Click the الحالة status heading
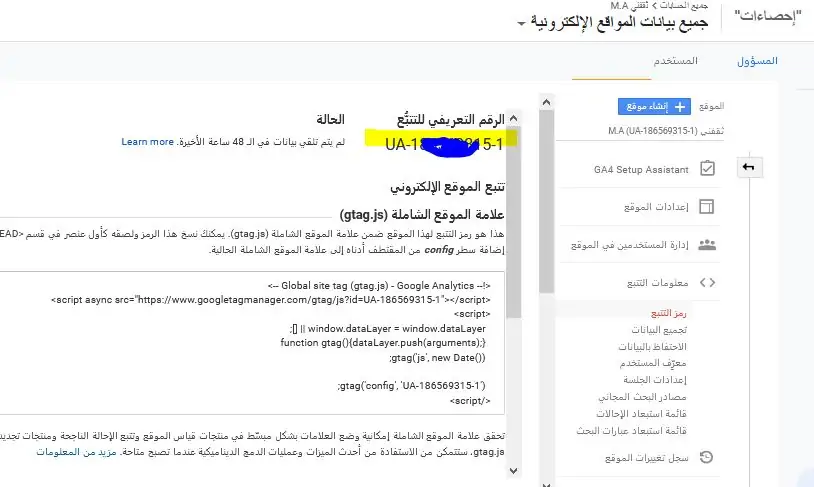The width and height of the screenshot is (814, 487). click(x=330, y=119)
